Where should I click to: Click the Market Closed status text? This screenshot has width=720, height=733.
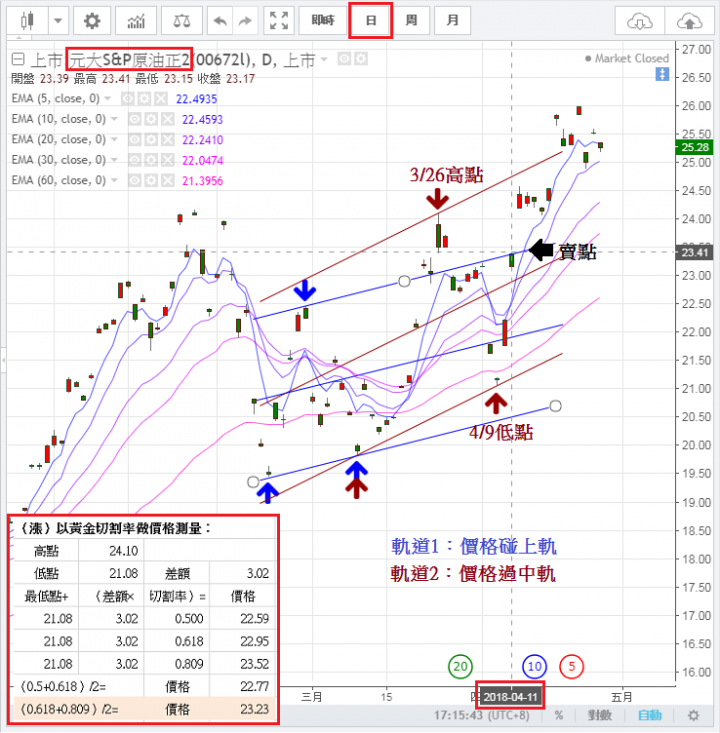pyautogui.click(x=632, y=58)
